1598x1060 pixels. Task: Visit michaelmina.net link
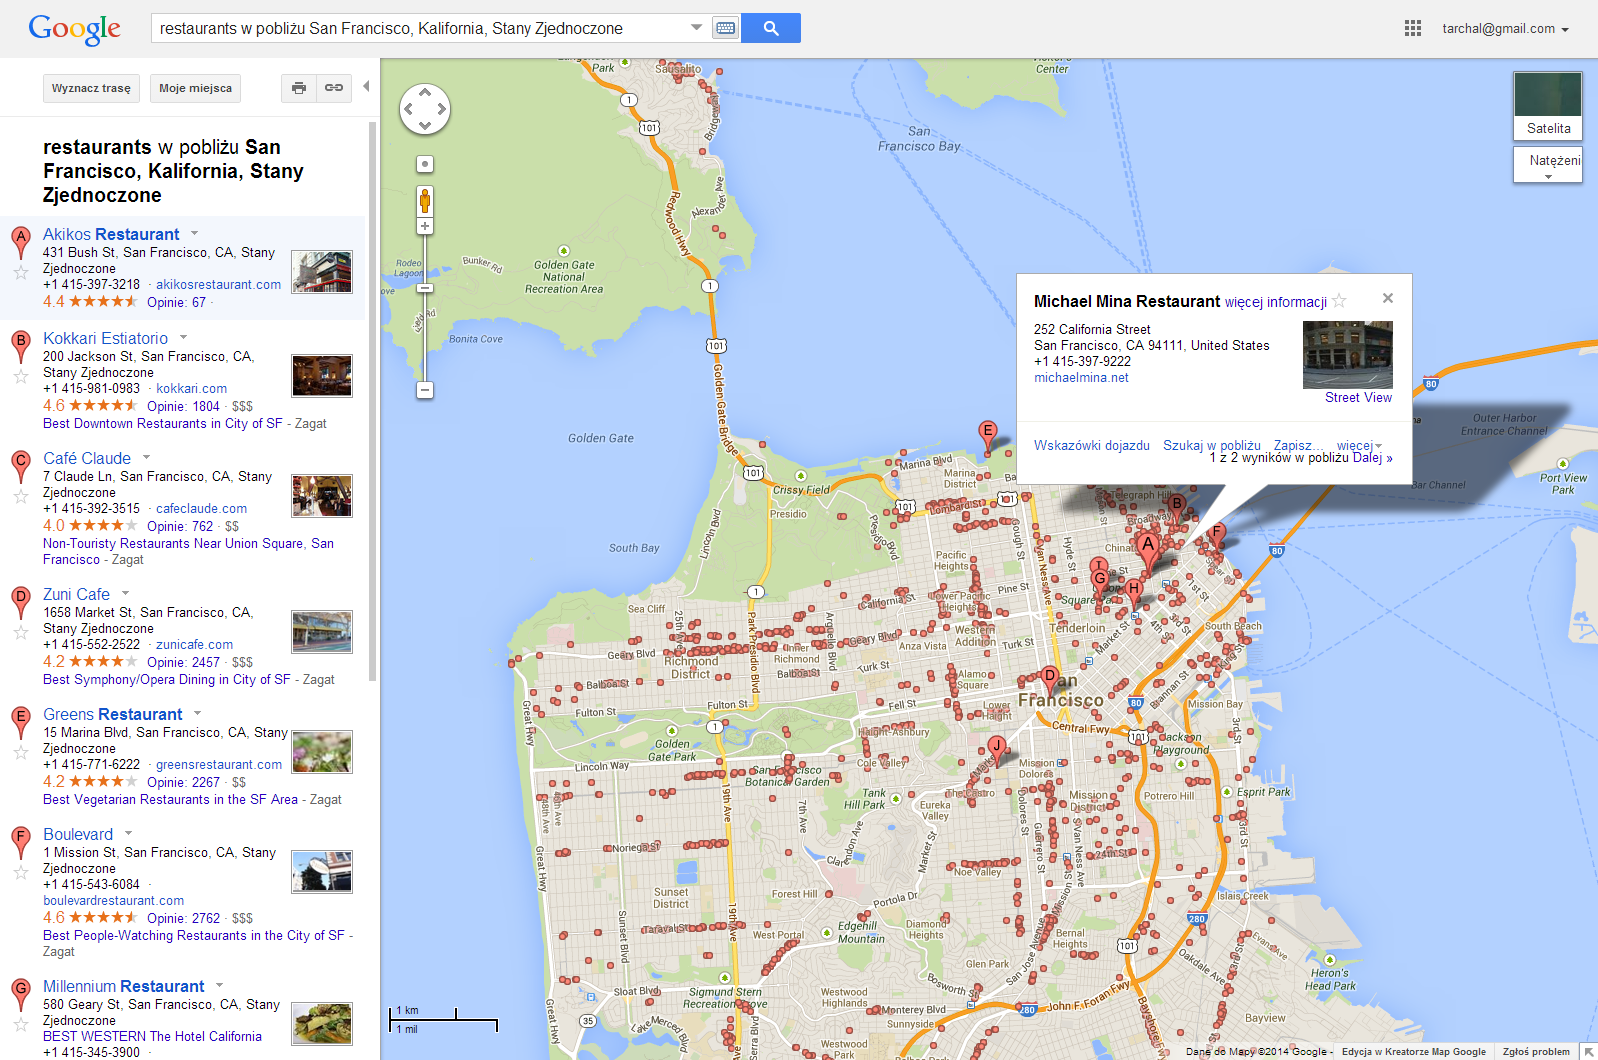click(1081, 377)
